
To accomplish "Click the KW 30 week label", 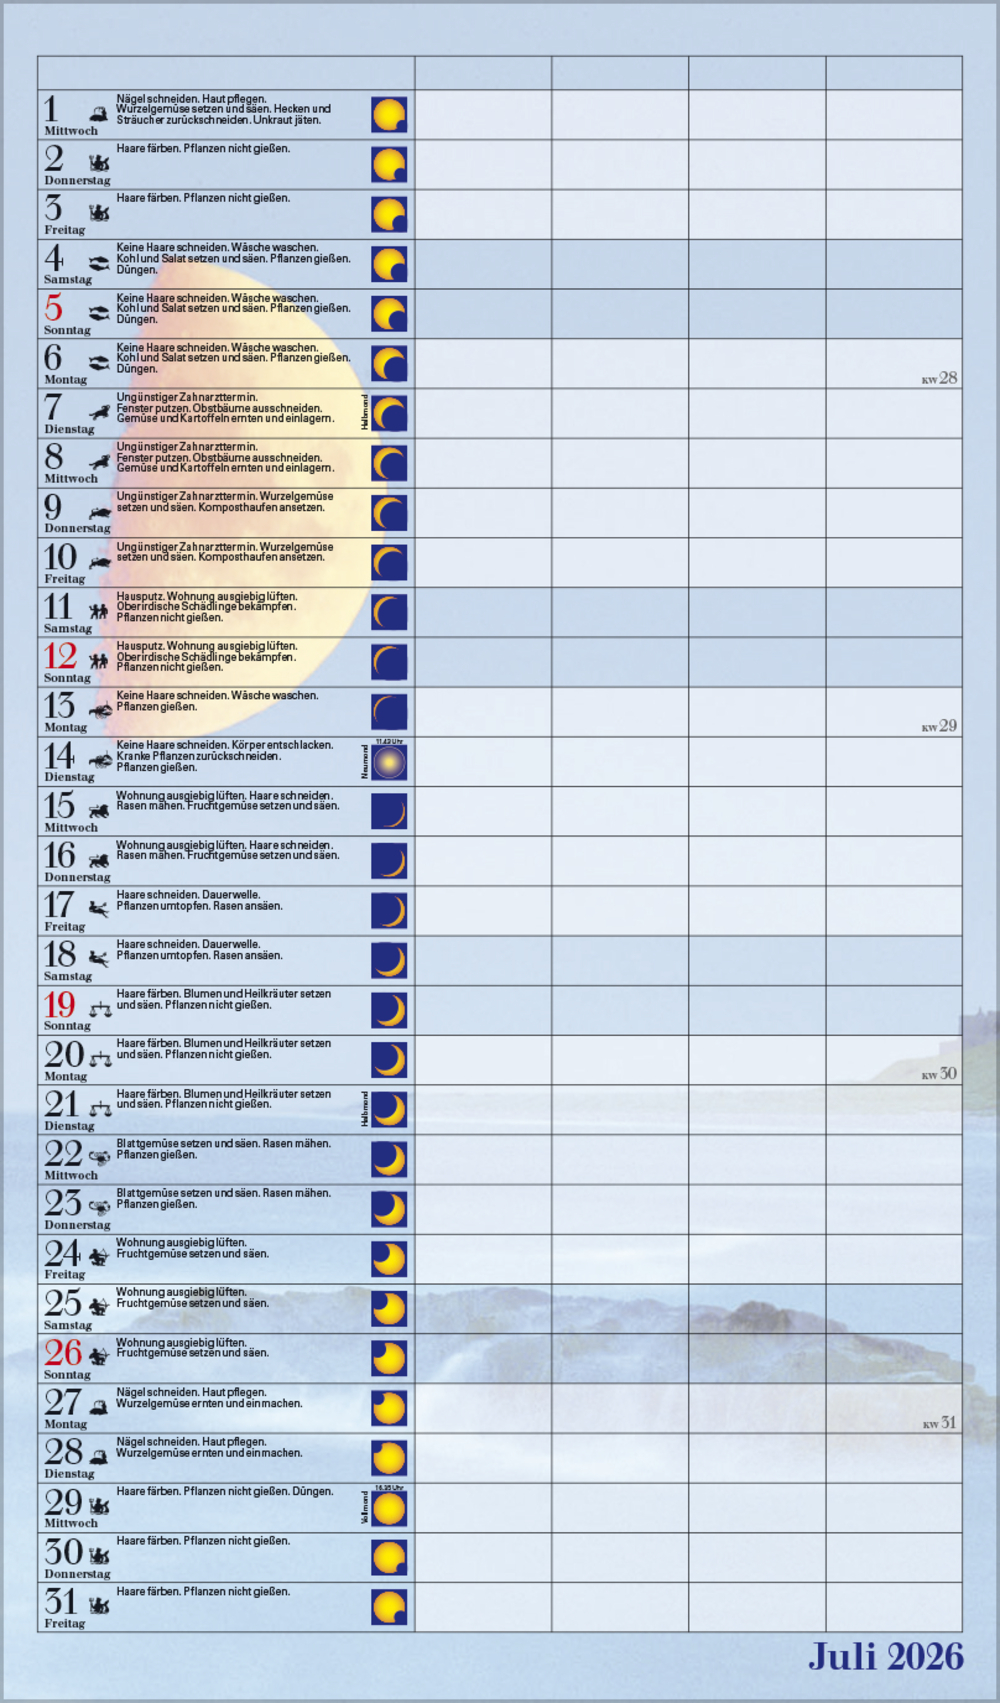I will click(939, 1074).
